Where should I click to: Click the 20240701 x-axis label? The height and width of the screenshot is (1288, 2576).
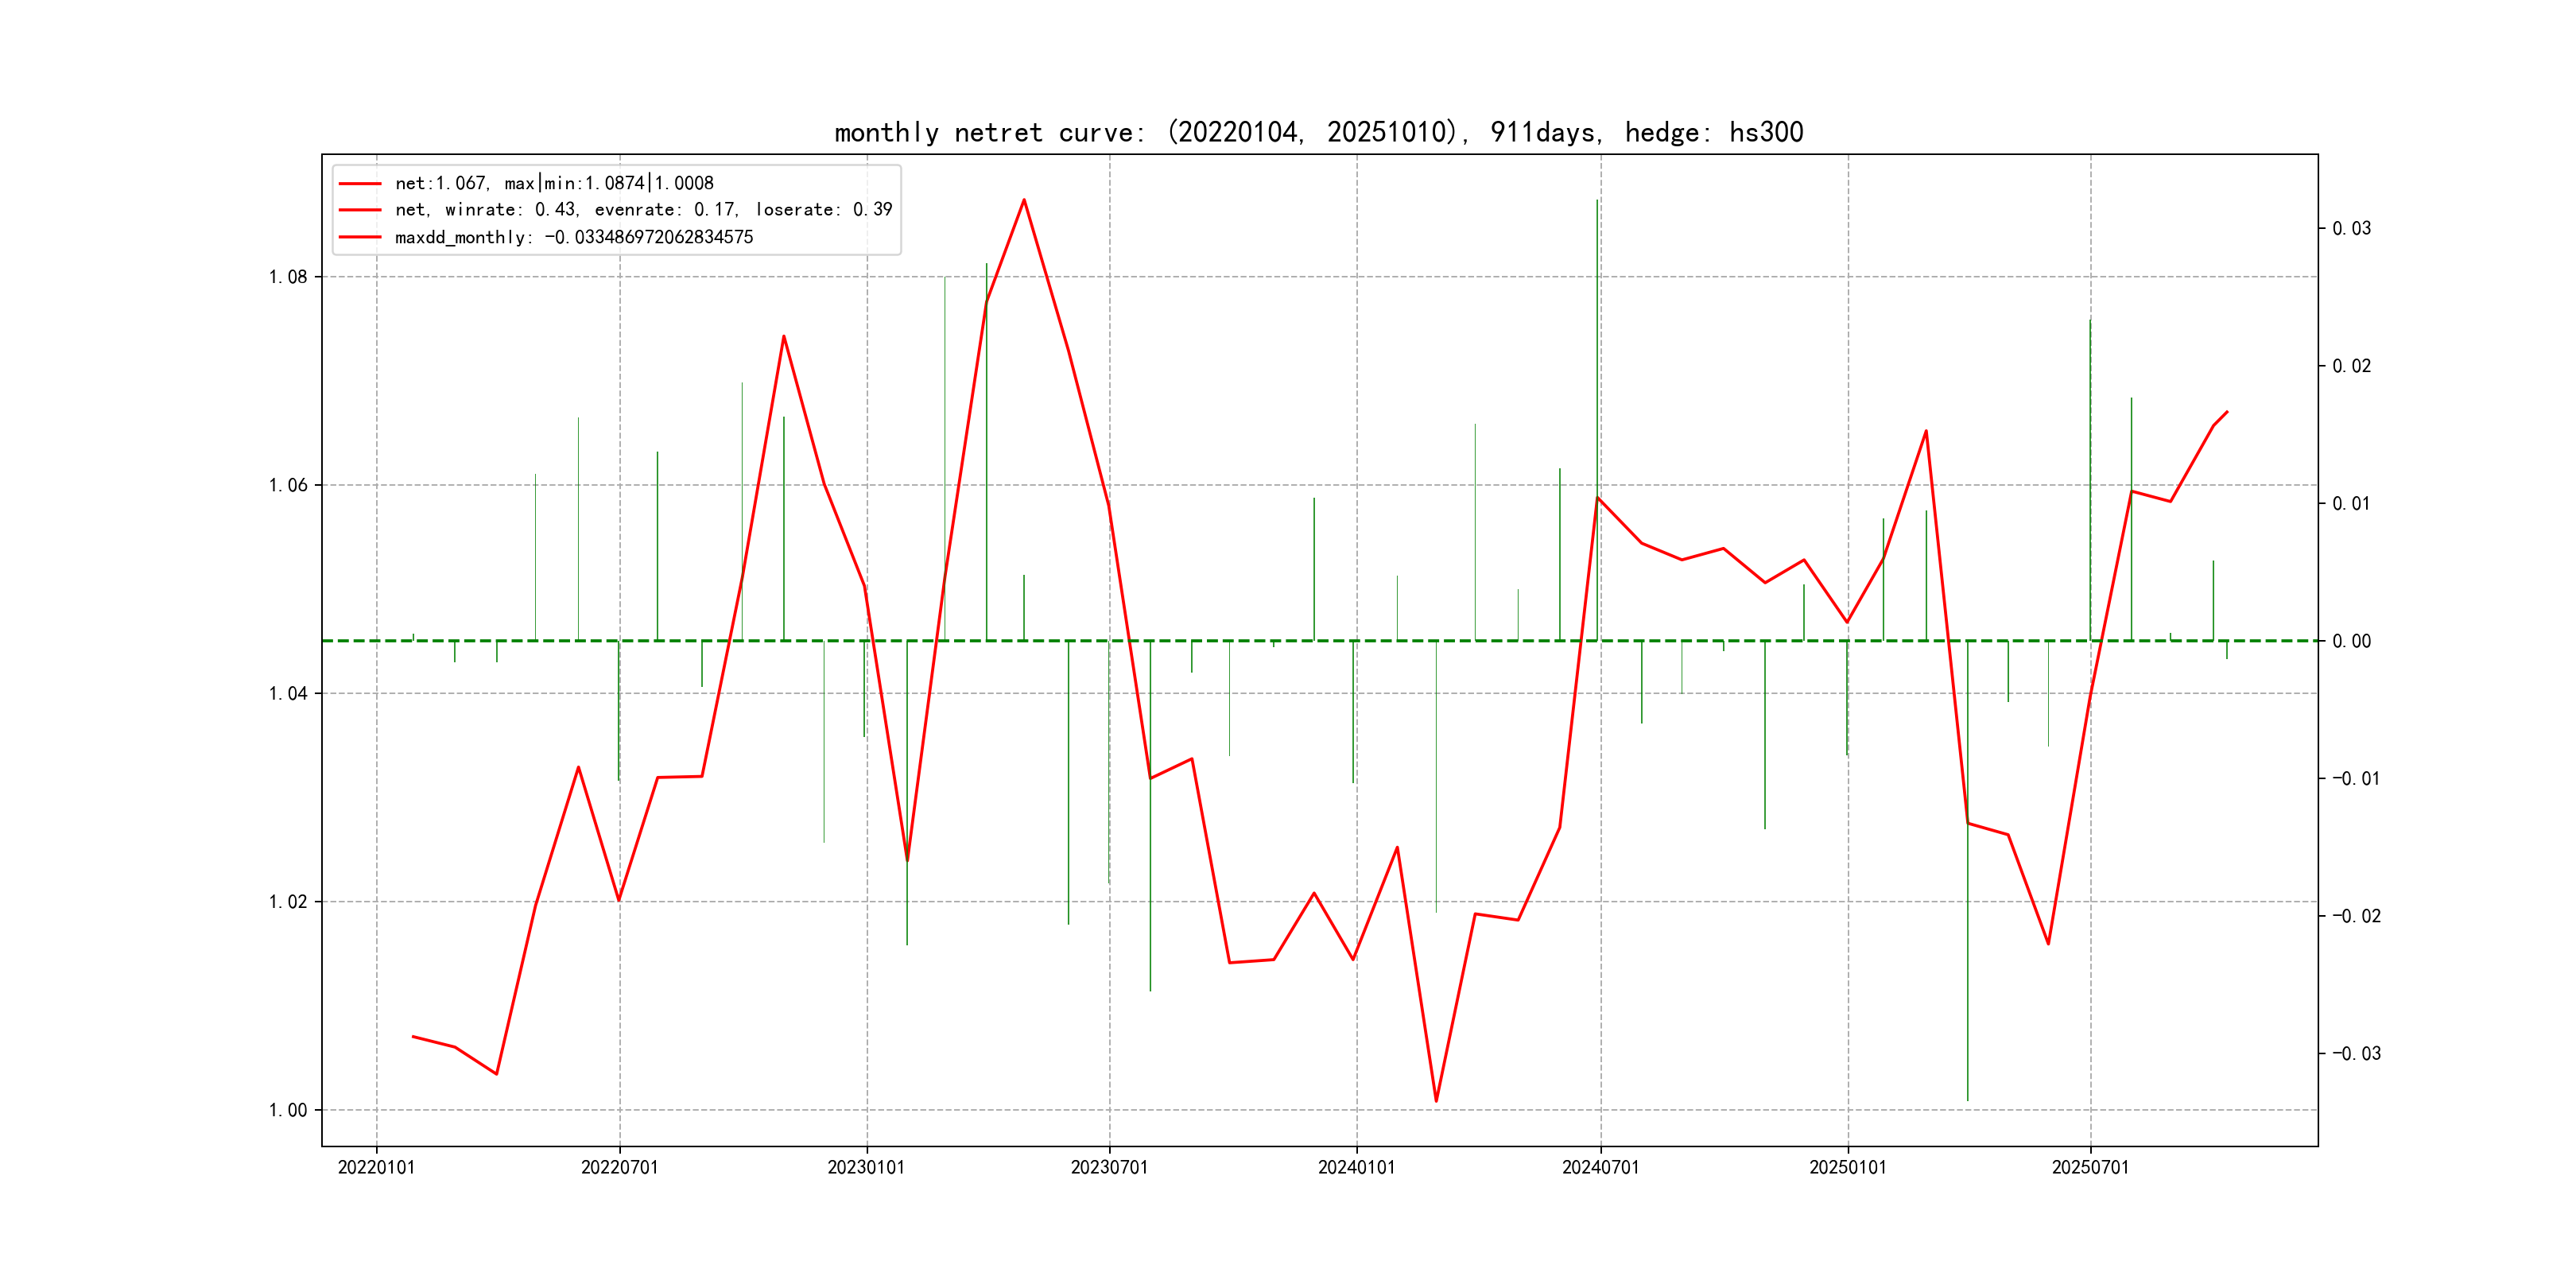click(1600, 1167)
